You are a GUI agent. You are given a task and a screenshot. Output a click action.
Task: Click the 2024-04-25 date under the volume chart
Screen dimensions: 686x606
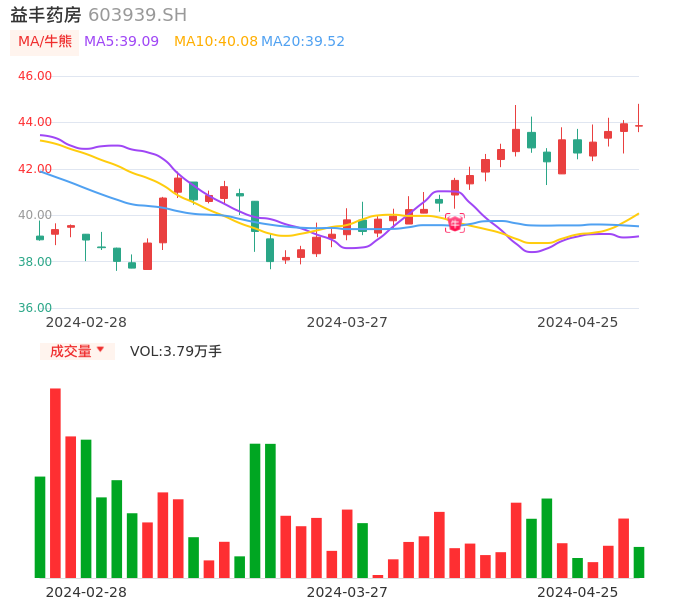578,592
